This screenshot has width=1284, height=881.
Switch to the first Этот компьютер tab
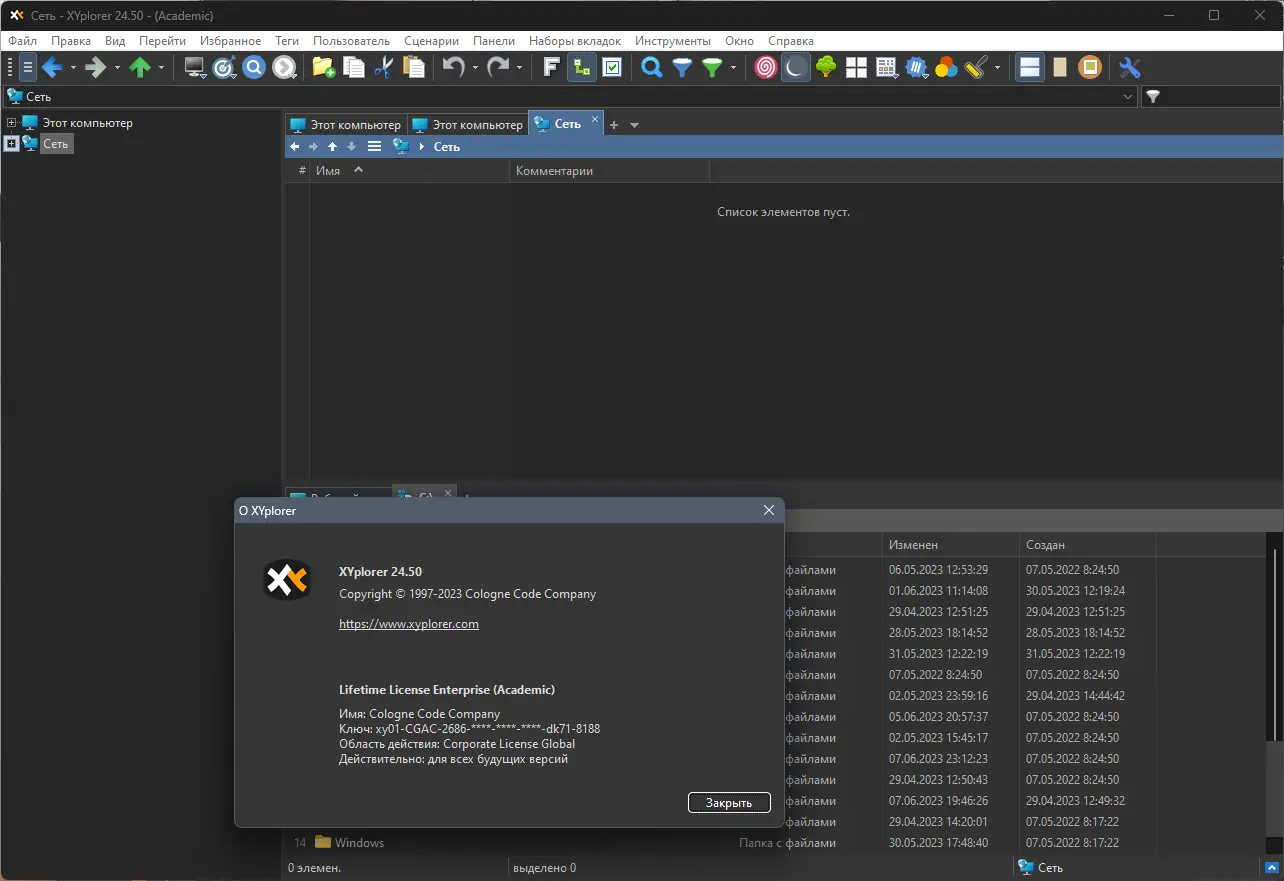coord(345,123)
